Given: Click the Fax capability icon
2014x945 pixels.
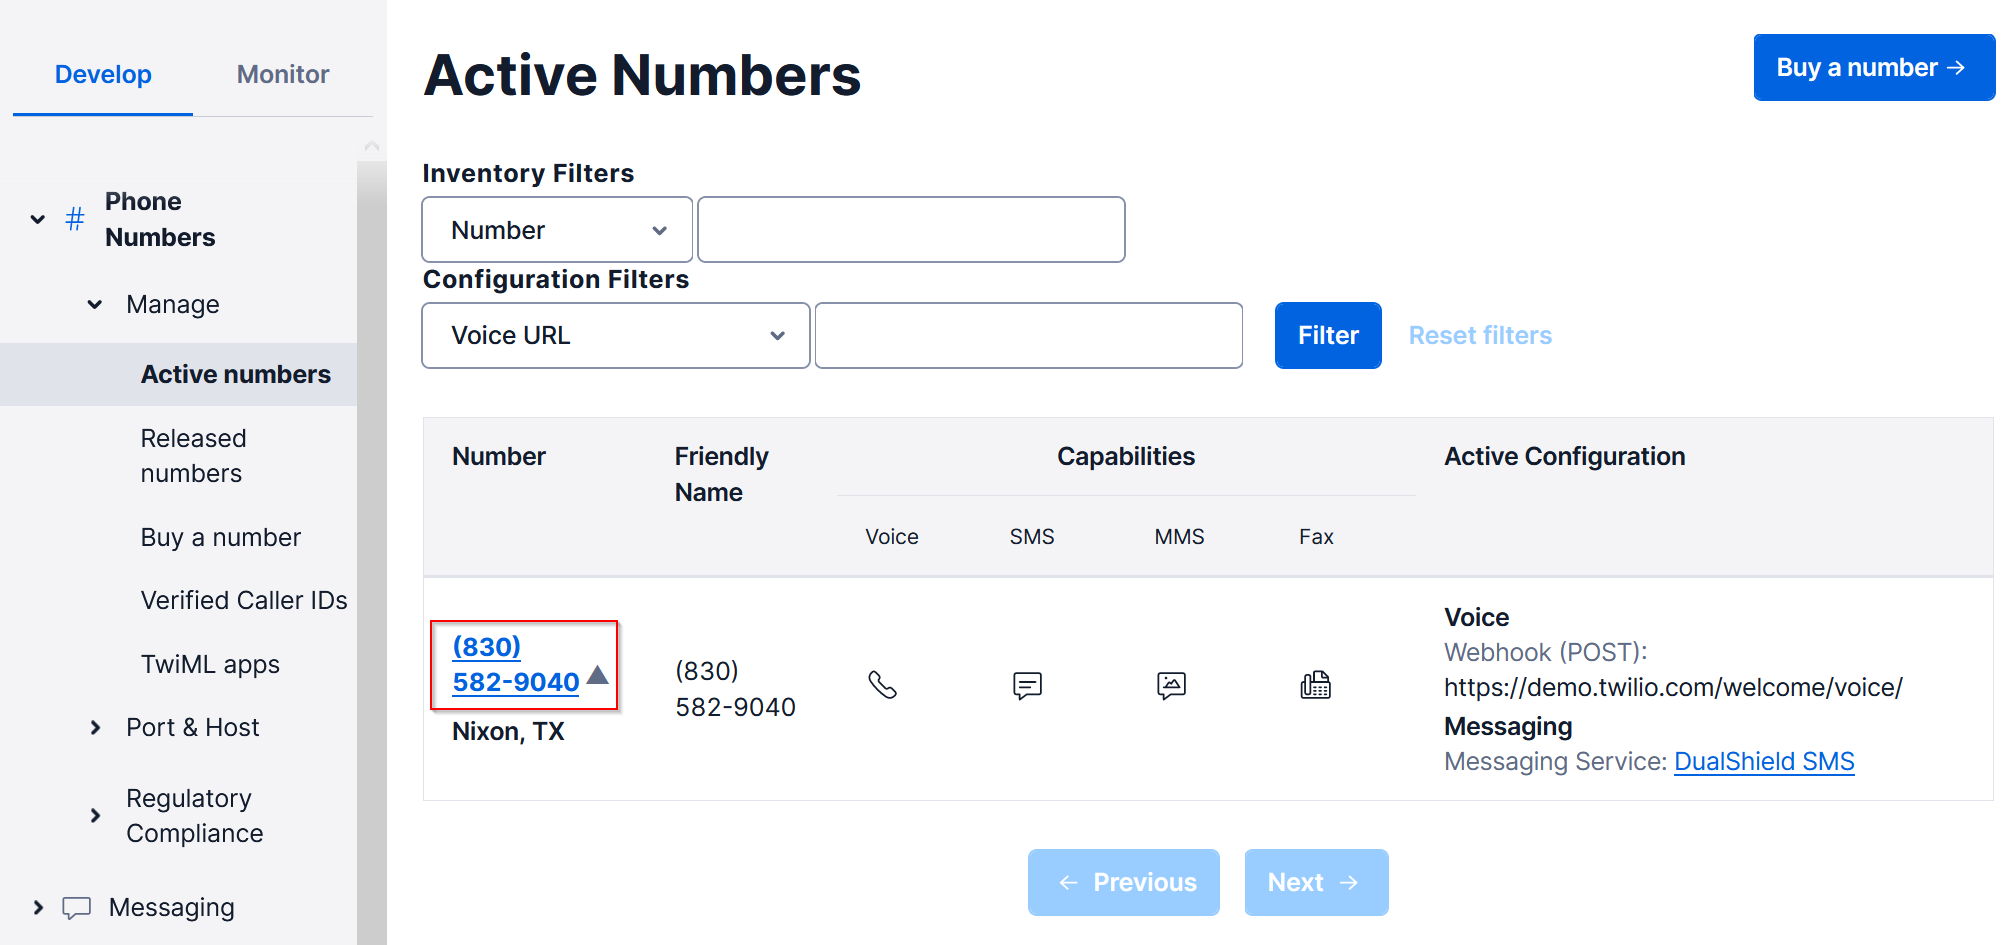Looking at the screenshot, I should [x=1315, y=685].
